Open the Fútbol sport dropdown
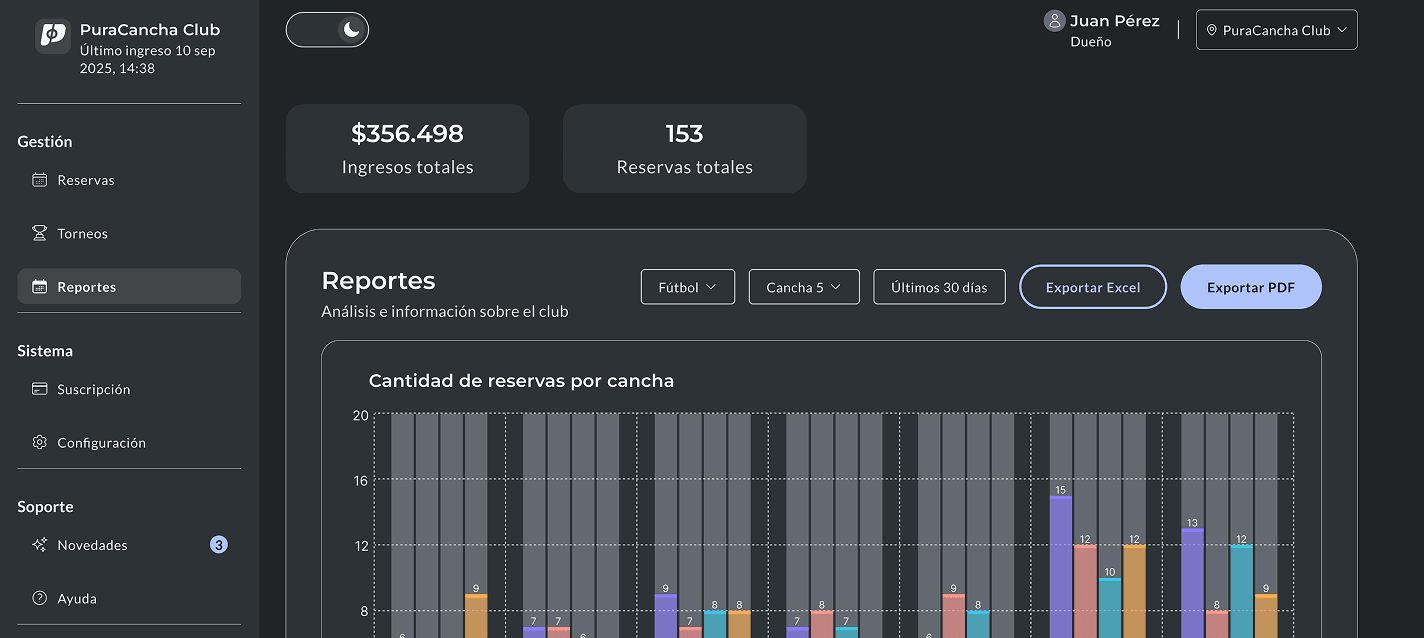Viewport: 1424px width, 638px height. coord(688,287)
